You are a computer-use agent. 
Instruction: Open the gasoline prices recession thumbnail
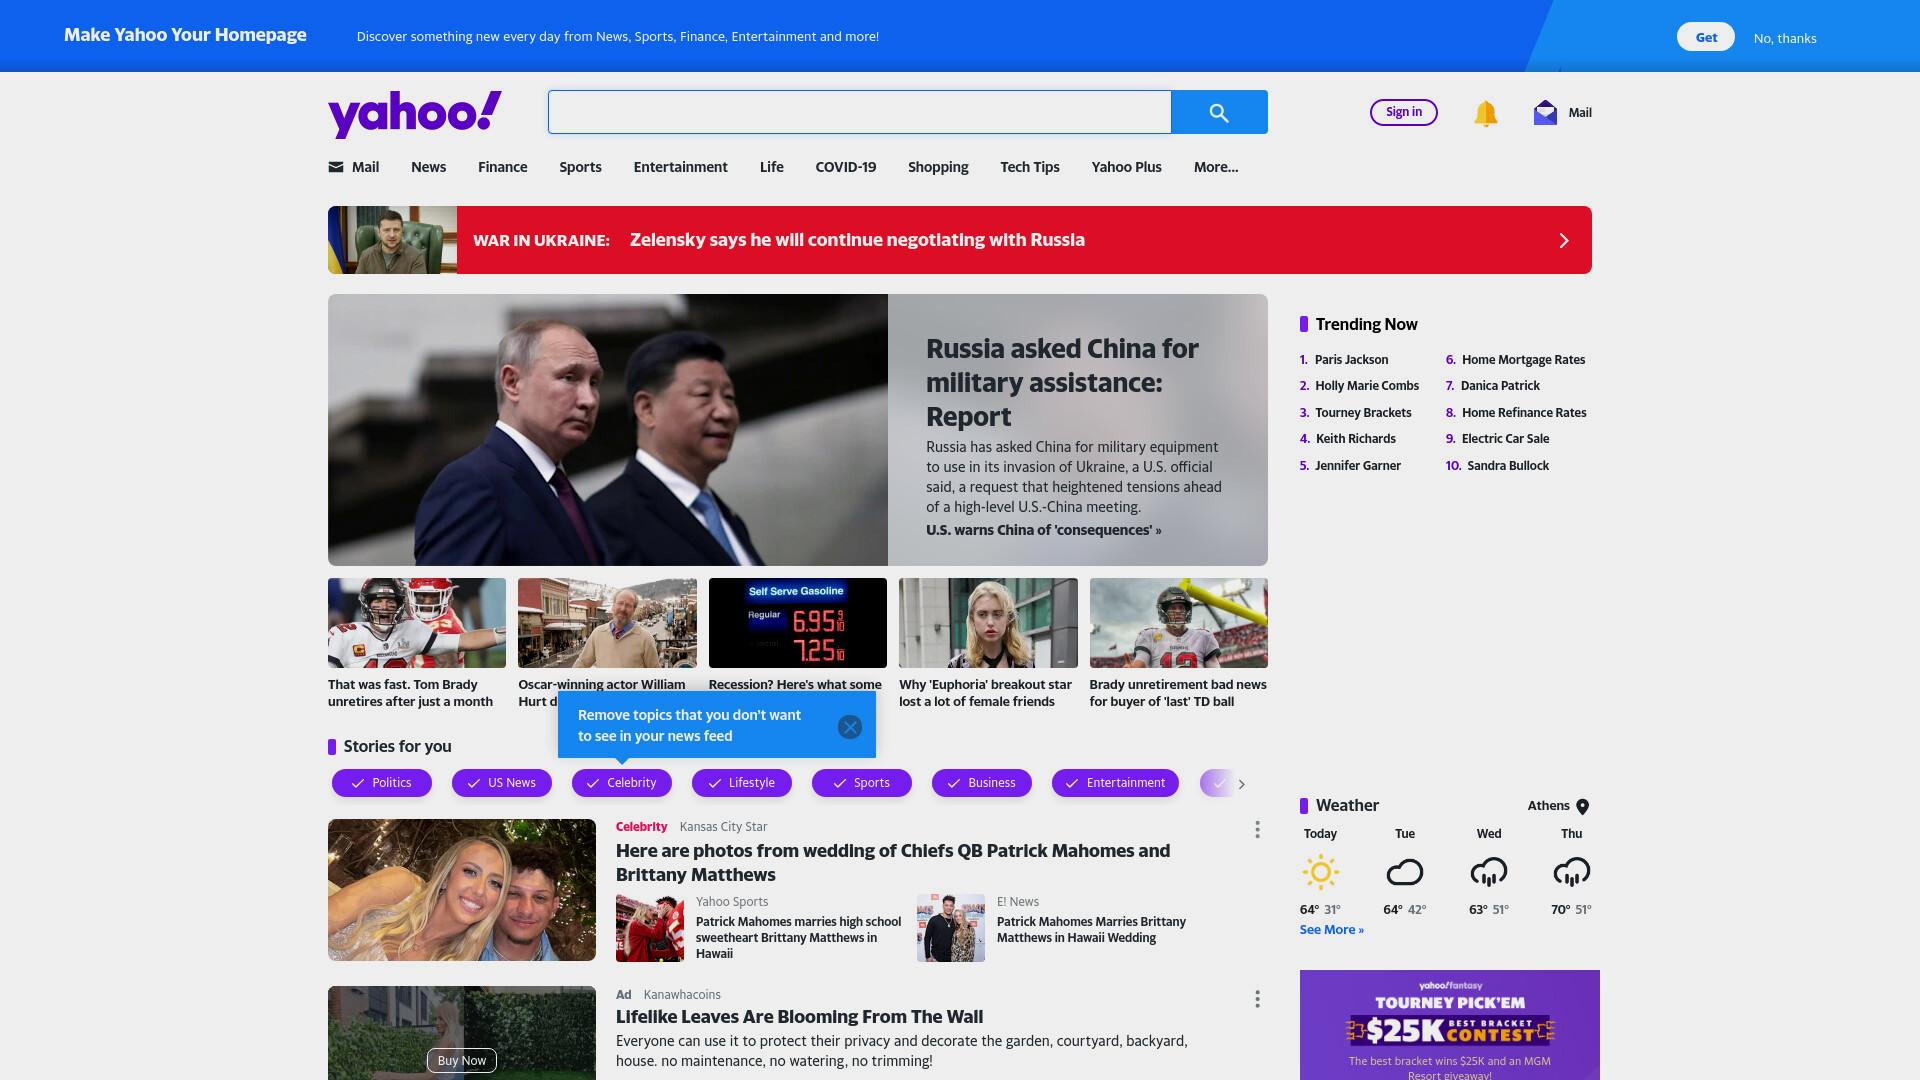[798, 623]
